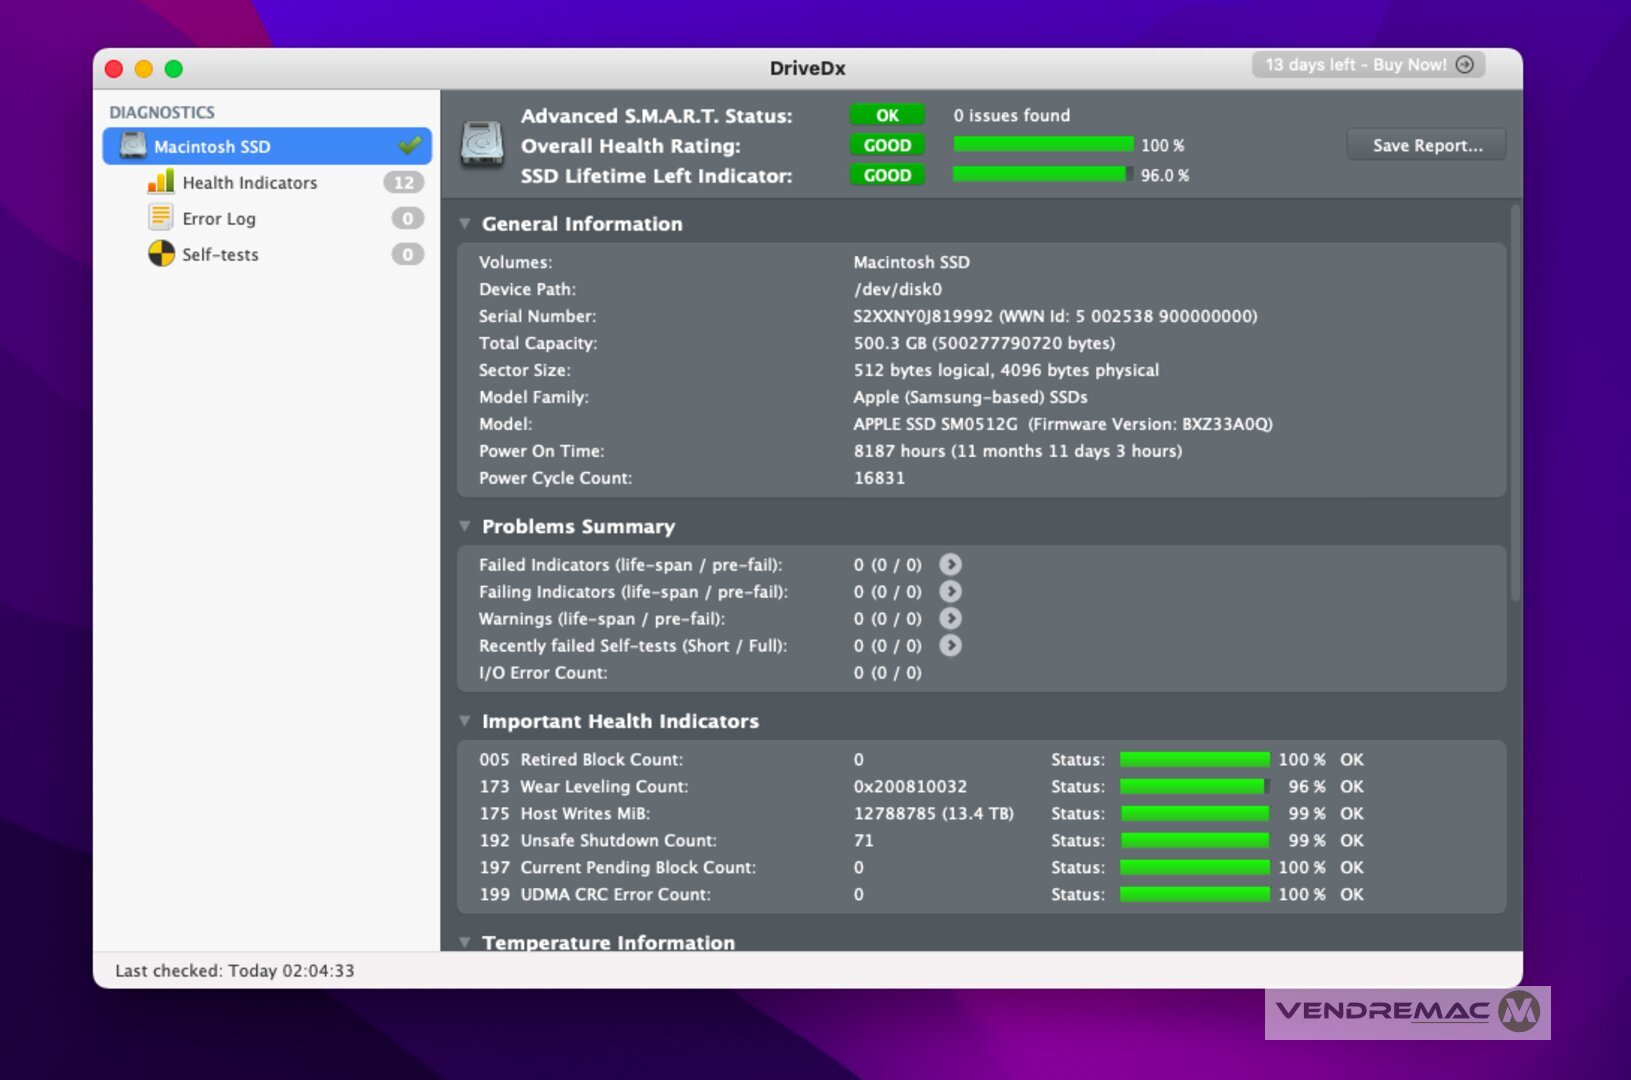Screen dimensions: 1631x1080
Task: Open details arrow for Recently failed Self-tests
Action: (951, 646)
